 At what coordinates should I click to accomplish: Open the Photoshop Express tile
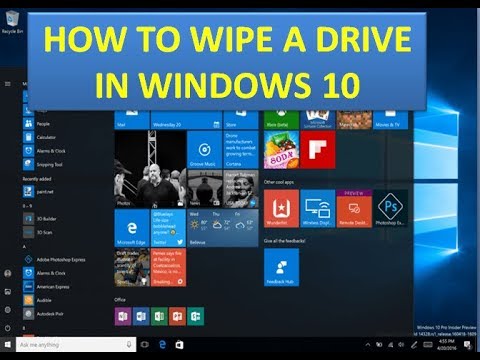click(390, 209)
